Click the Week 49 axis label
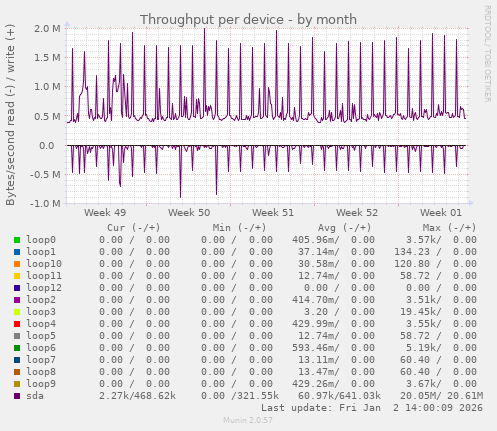 (105, 213)
